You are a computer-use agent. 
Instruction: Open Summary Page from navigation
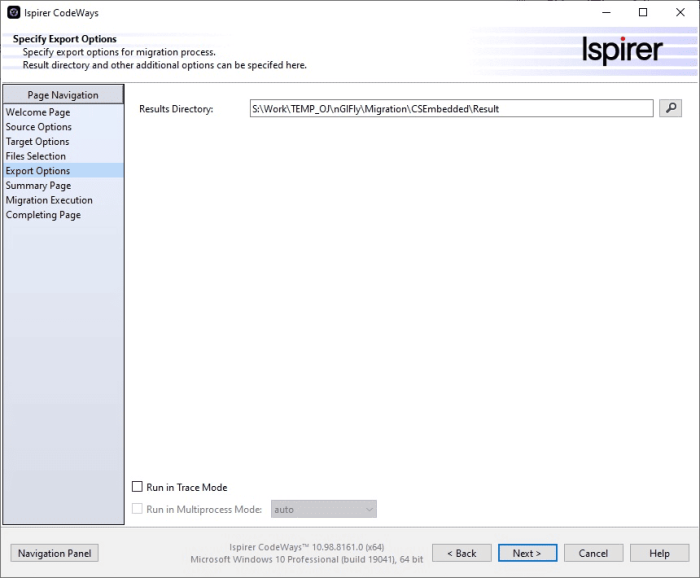(x=38, y=186)
